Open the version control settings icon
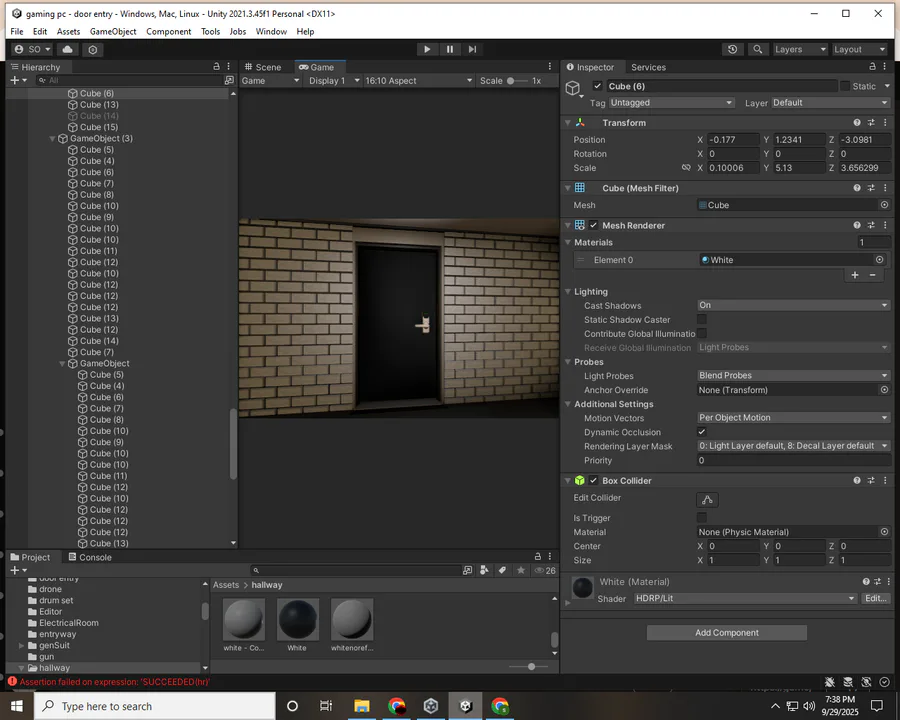900x720 pixels. coord(93,49)
